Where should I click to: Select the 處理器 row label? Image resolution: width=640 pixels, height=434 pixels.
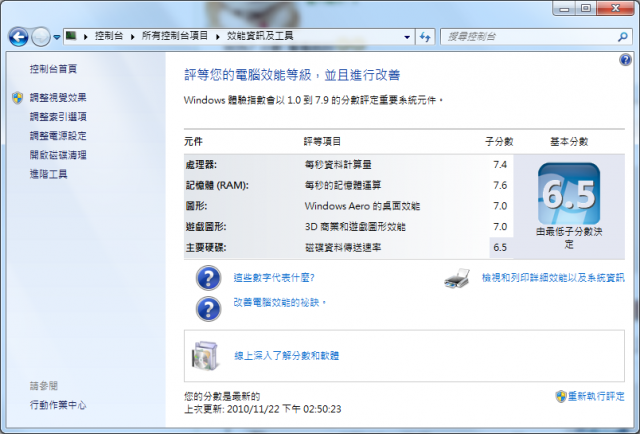[201, 165]
